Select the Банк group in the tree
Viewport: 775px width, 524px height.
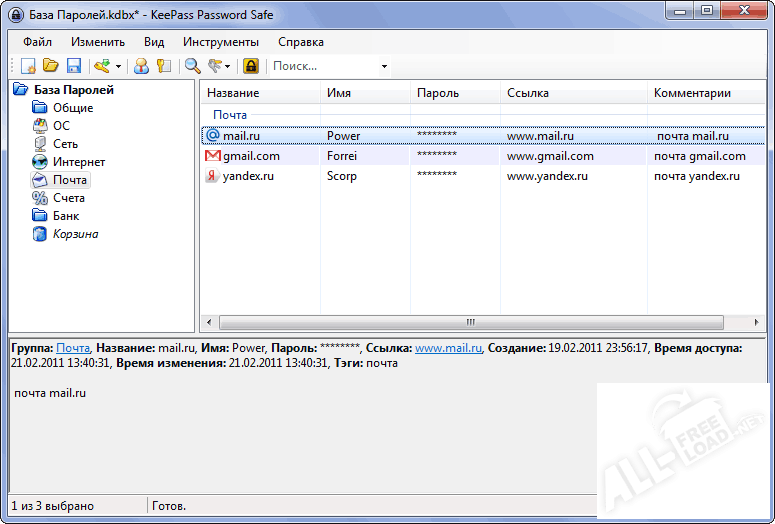[x=66, y=216]
